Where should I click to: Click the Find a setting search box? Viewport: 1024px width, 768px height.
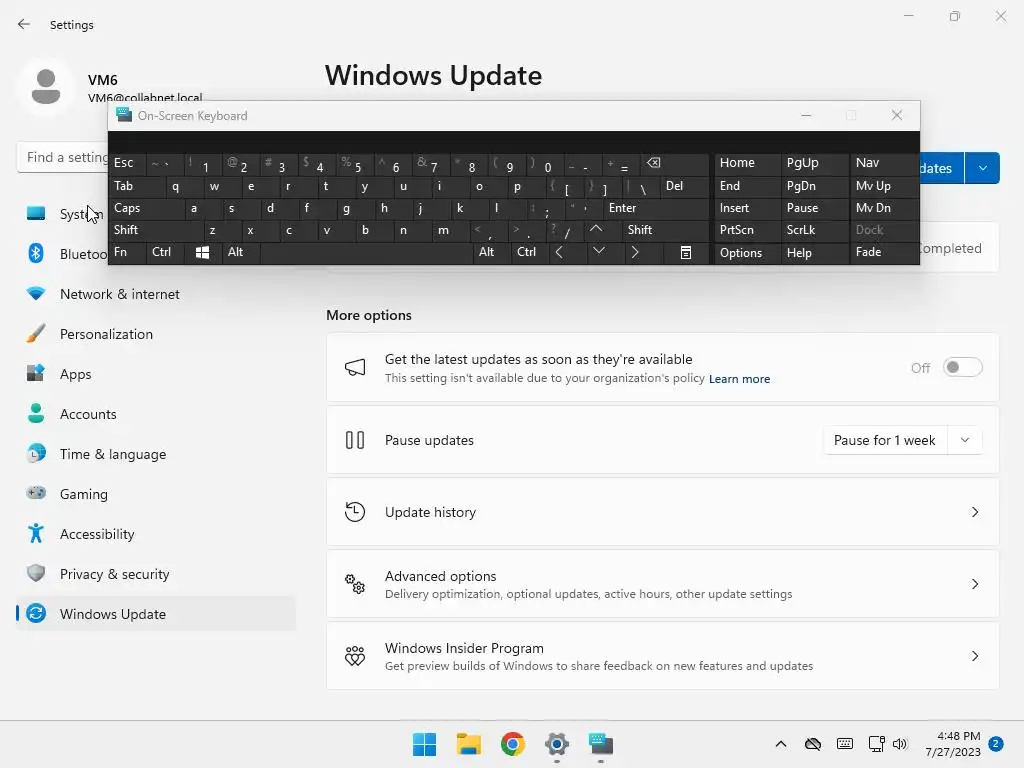click(63, 157)
